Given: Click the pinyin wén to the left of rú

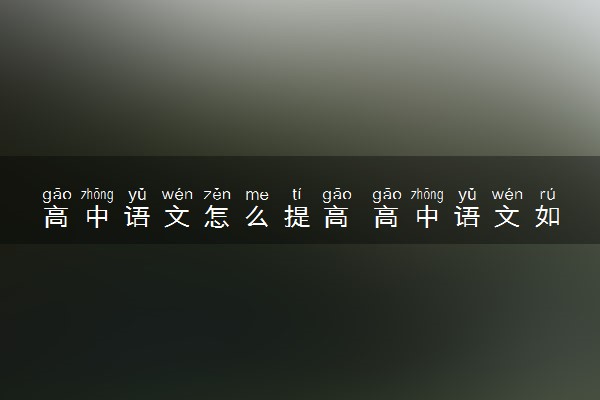Looking at the screenshot, I should click(x=507, y=195).
